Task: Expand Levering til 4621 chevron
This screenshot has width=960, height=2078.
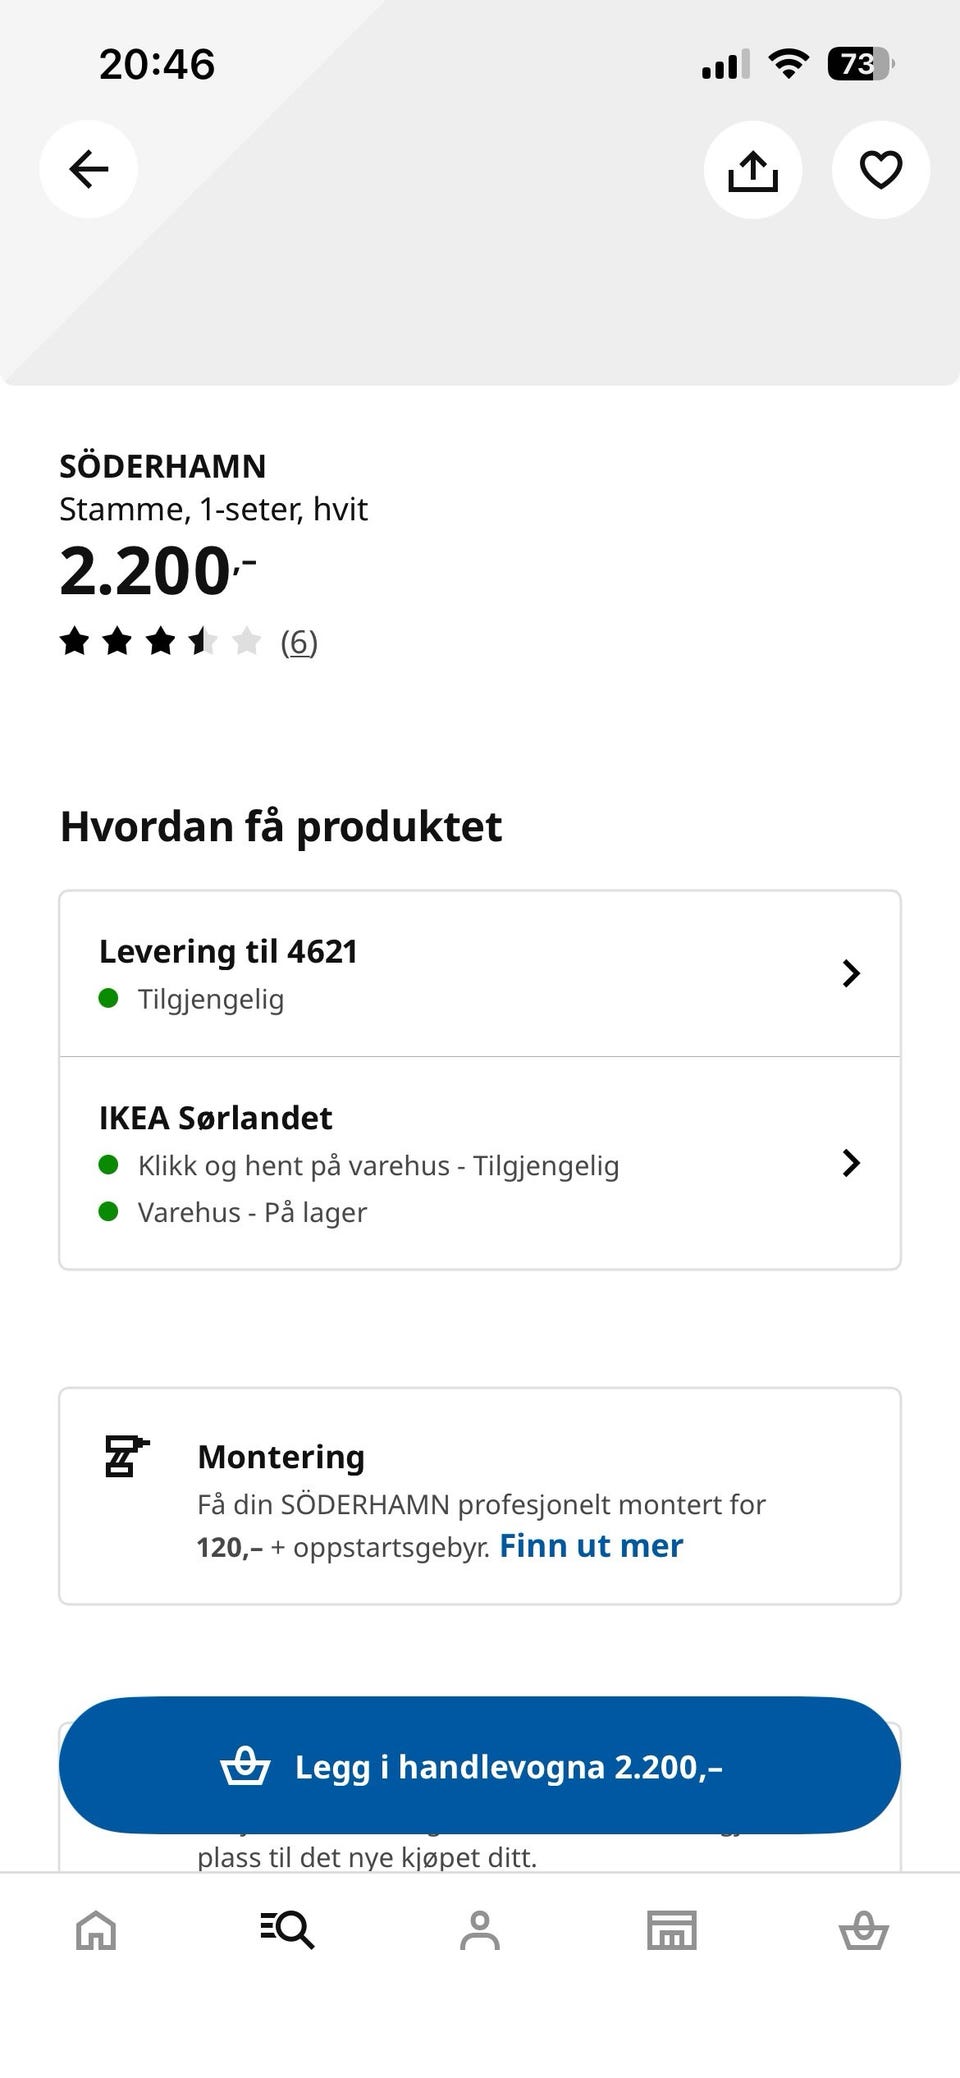Action: tap(851, 973)
